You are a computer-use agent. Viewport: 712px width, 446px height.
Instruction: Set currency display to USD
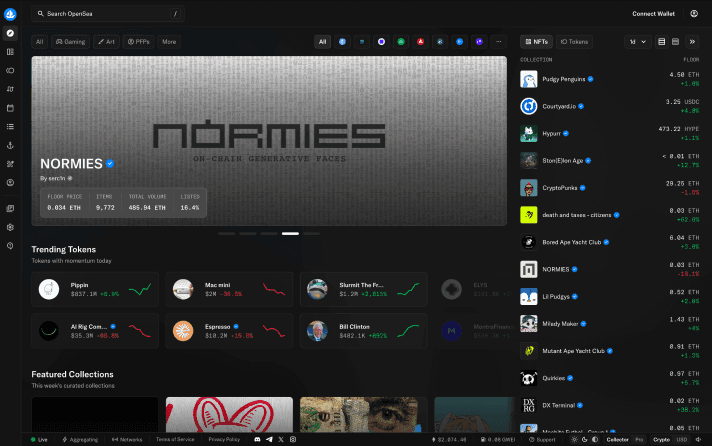pos(682,439)
